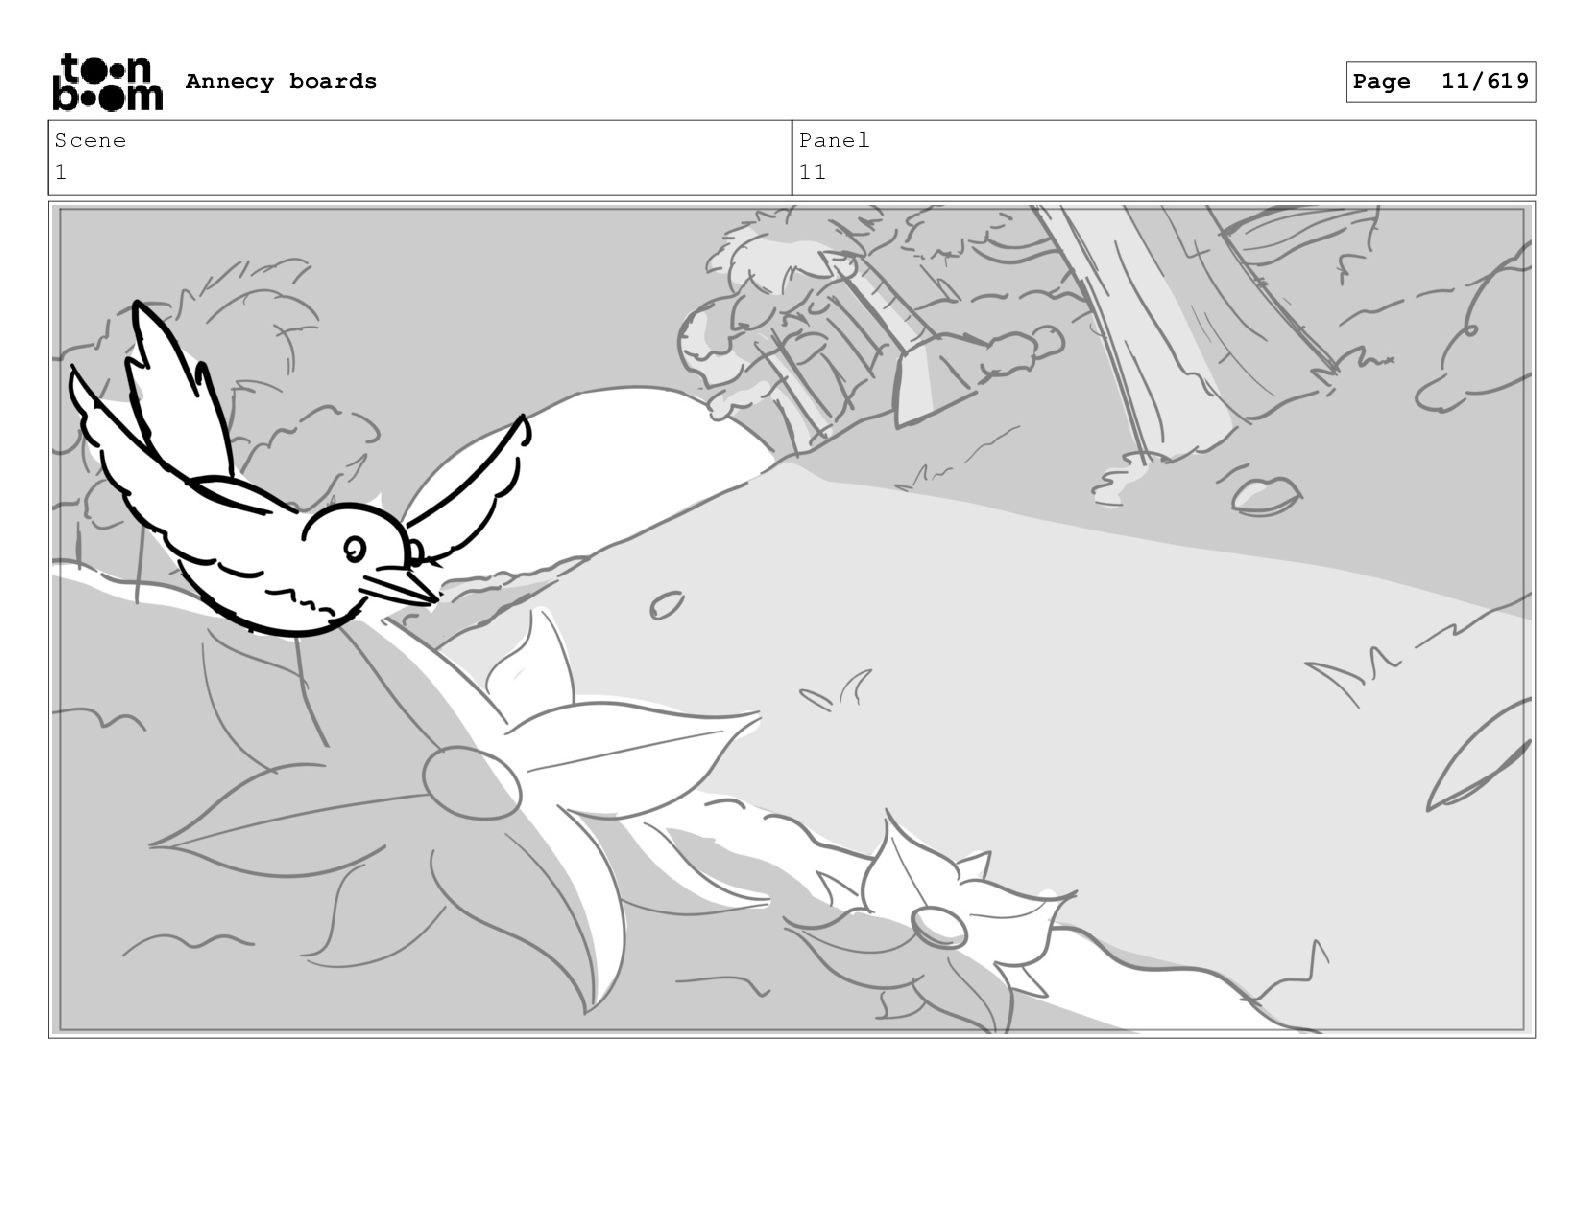This screenshot has height=1224, width=1584.
Task: Click the 'Panel' header label
Action: tap(834, 141)
